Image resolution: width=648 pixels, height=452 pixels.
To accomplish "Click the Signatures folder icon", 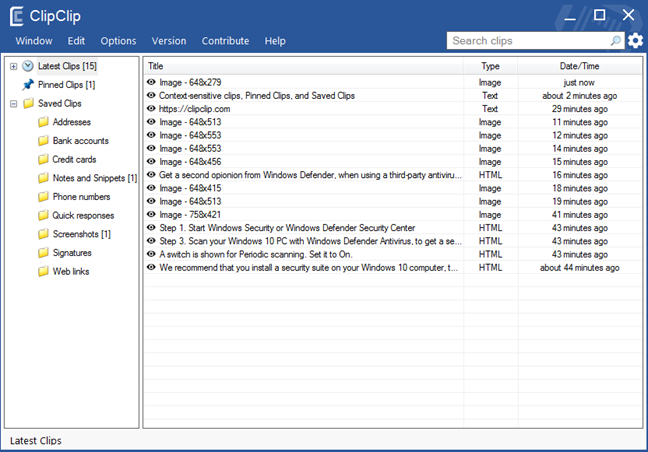I will (43, 252).
